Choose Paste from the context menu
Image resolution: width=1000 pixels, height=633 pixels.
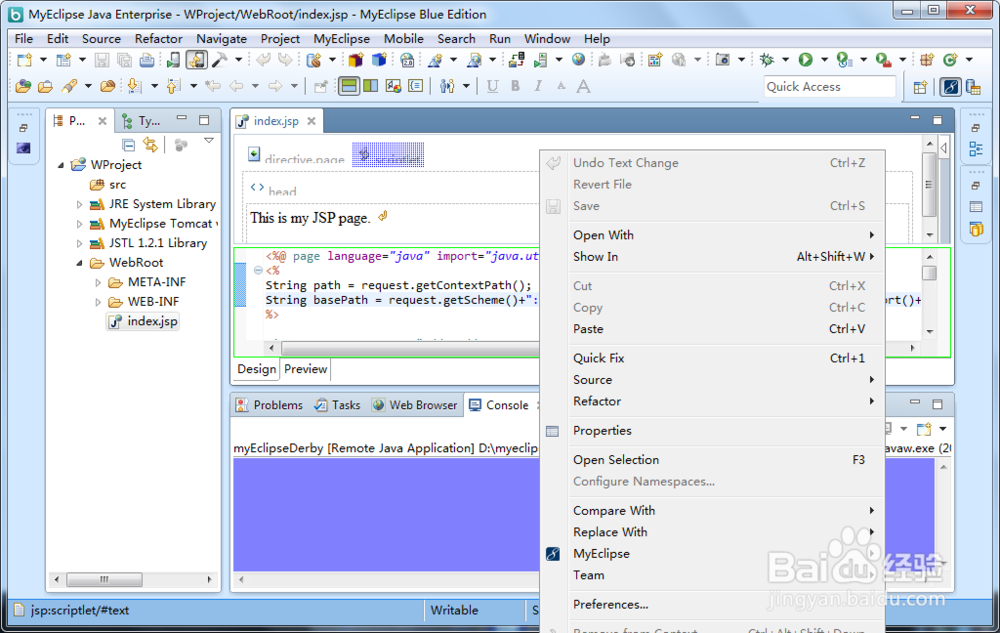coord(712,329)
